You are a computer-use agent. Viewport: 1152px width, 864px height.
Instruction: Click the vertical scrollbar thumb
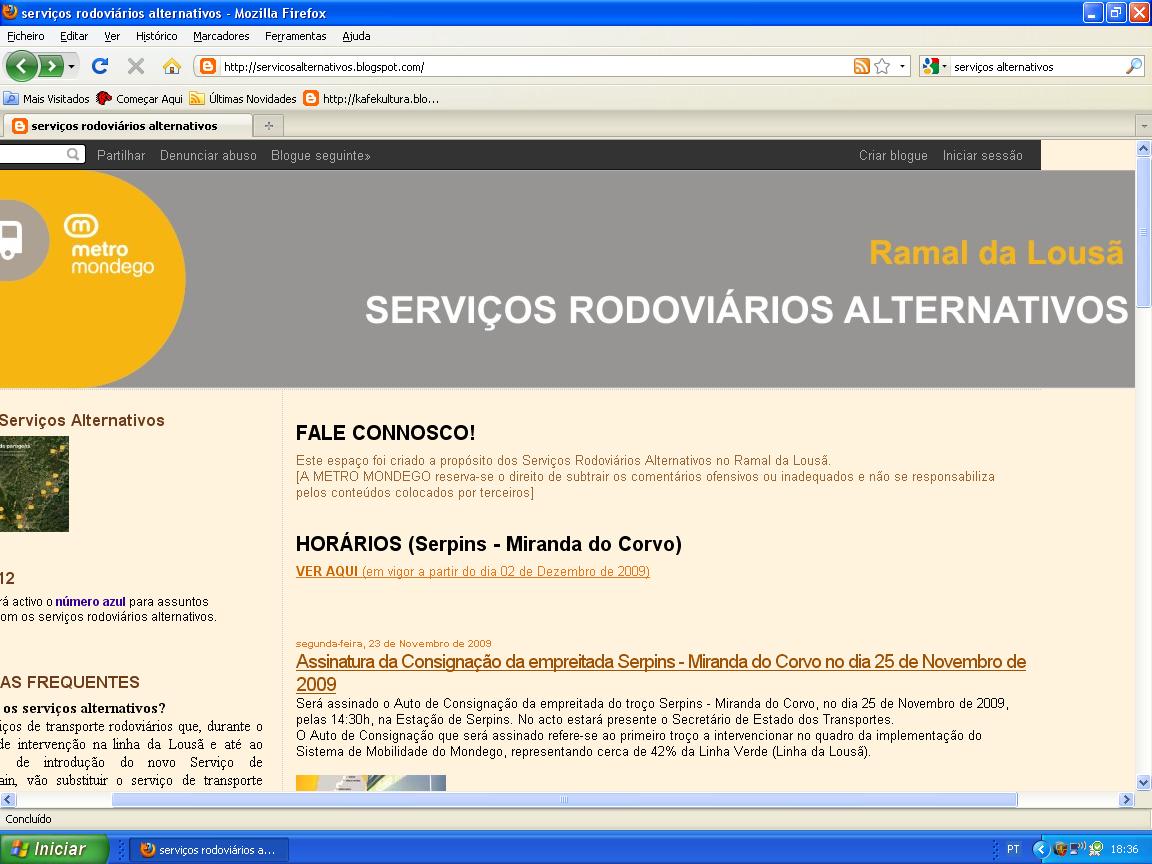point(1143,231)
